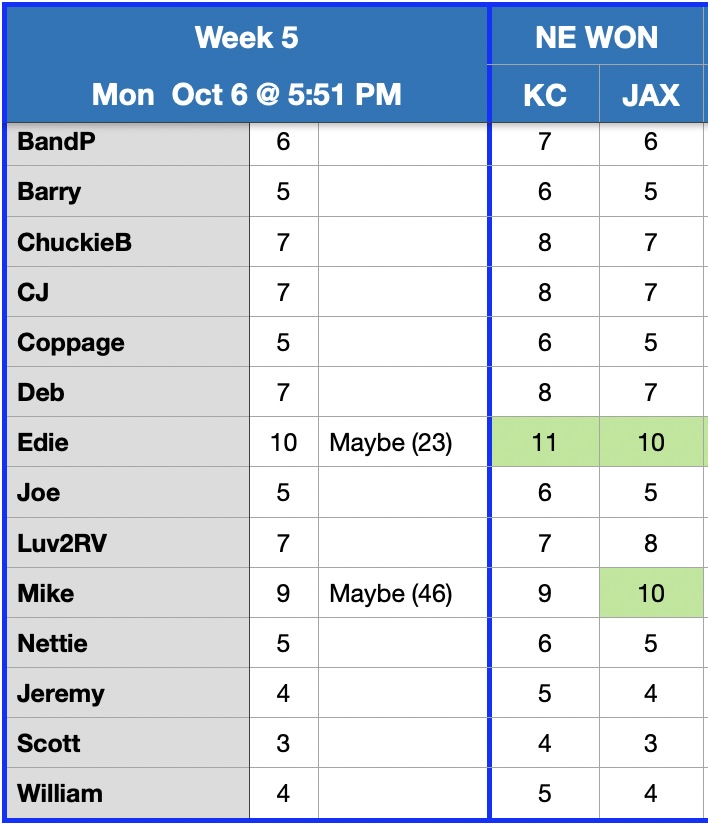Select the NE WON header cell
The width and height of the screenshot is (708, 824).
[x=596, y=38]
